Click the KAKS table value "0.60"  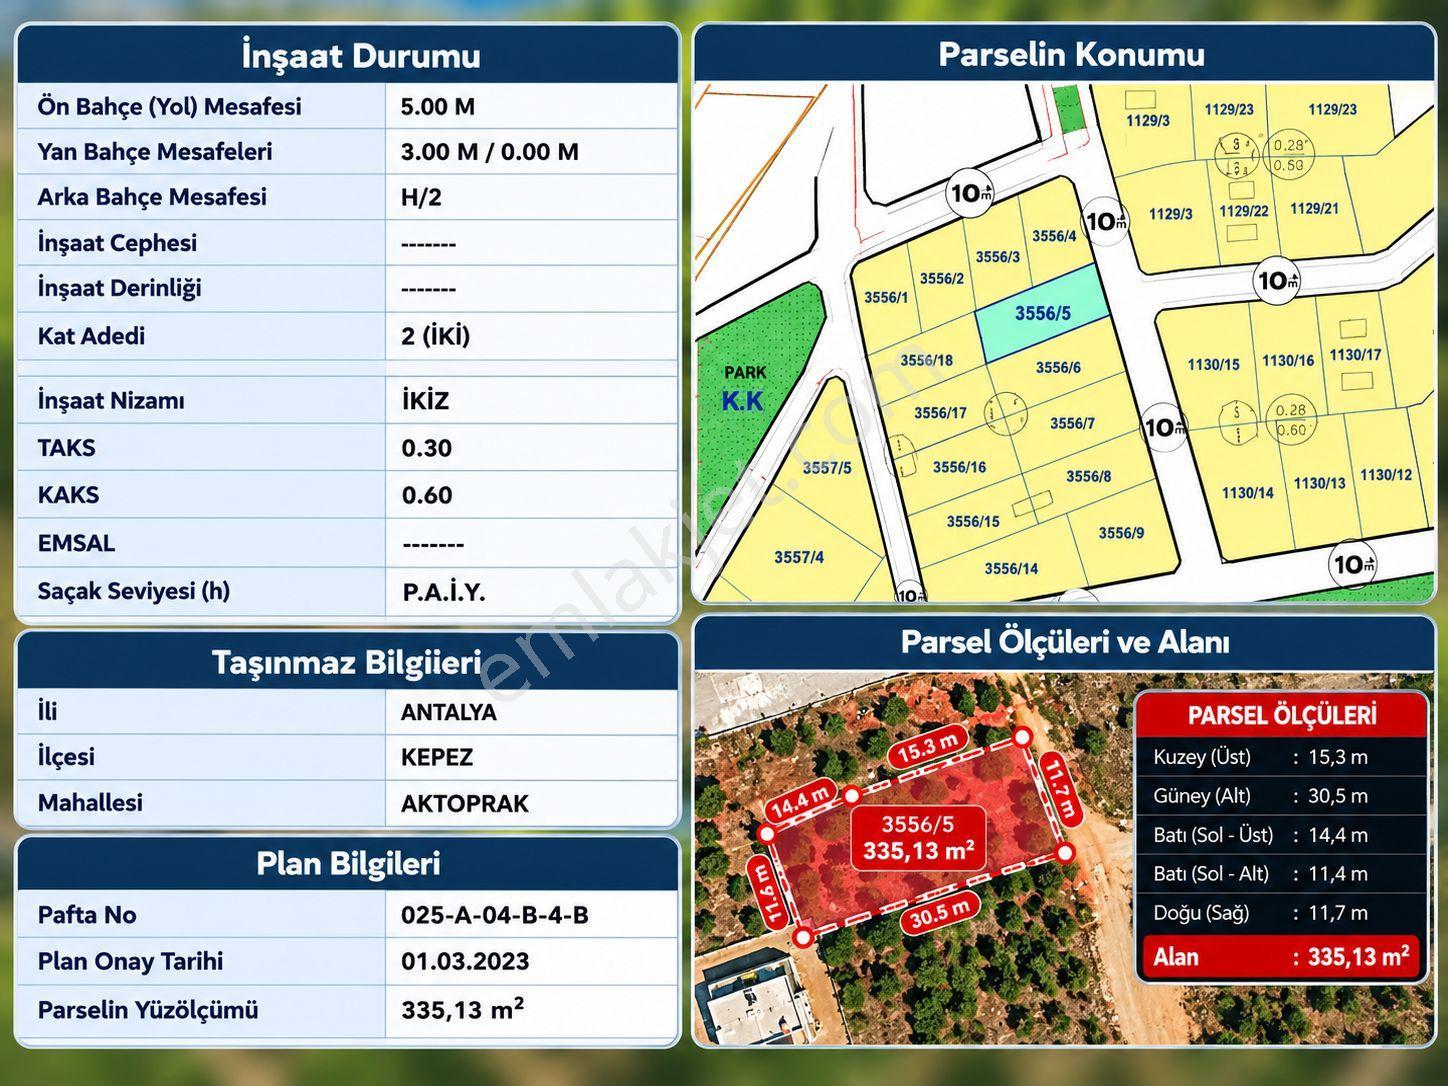click(426, 495)
